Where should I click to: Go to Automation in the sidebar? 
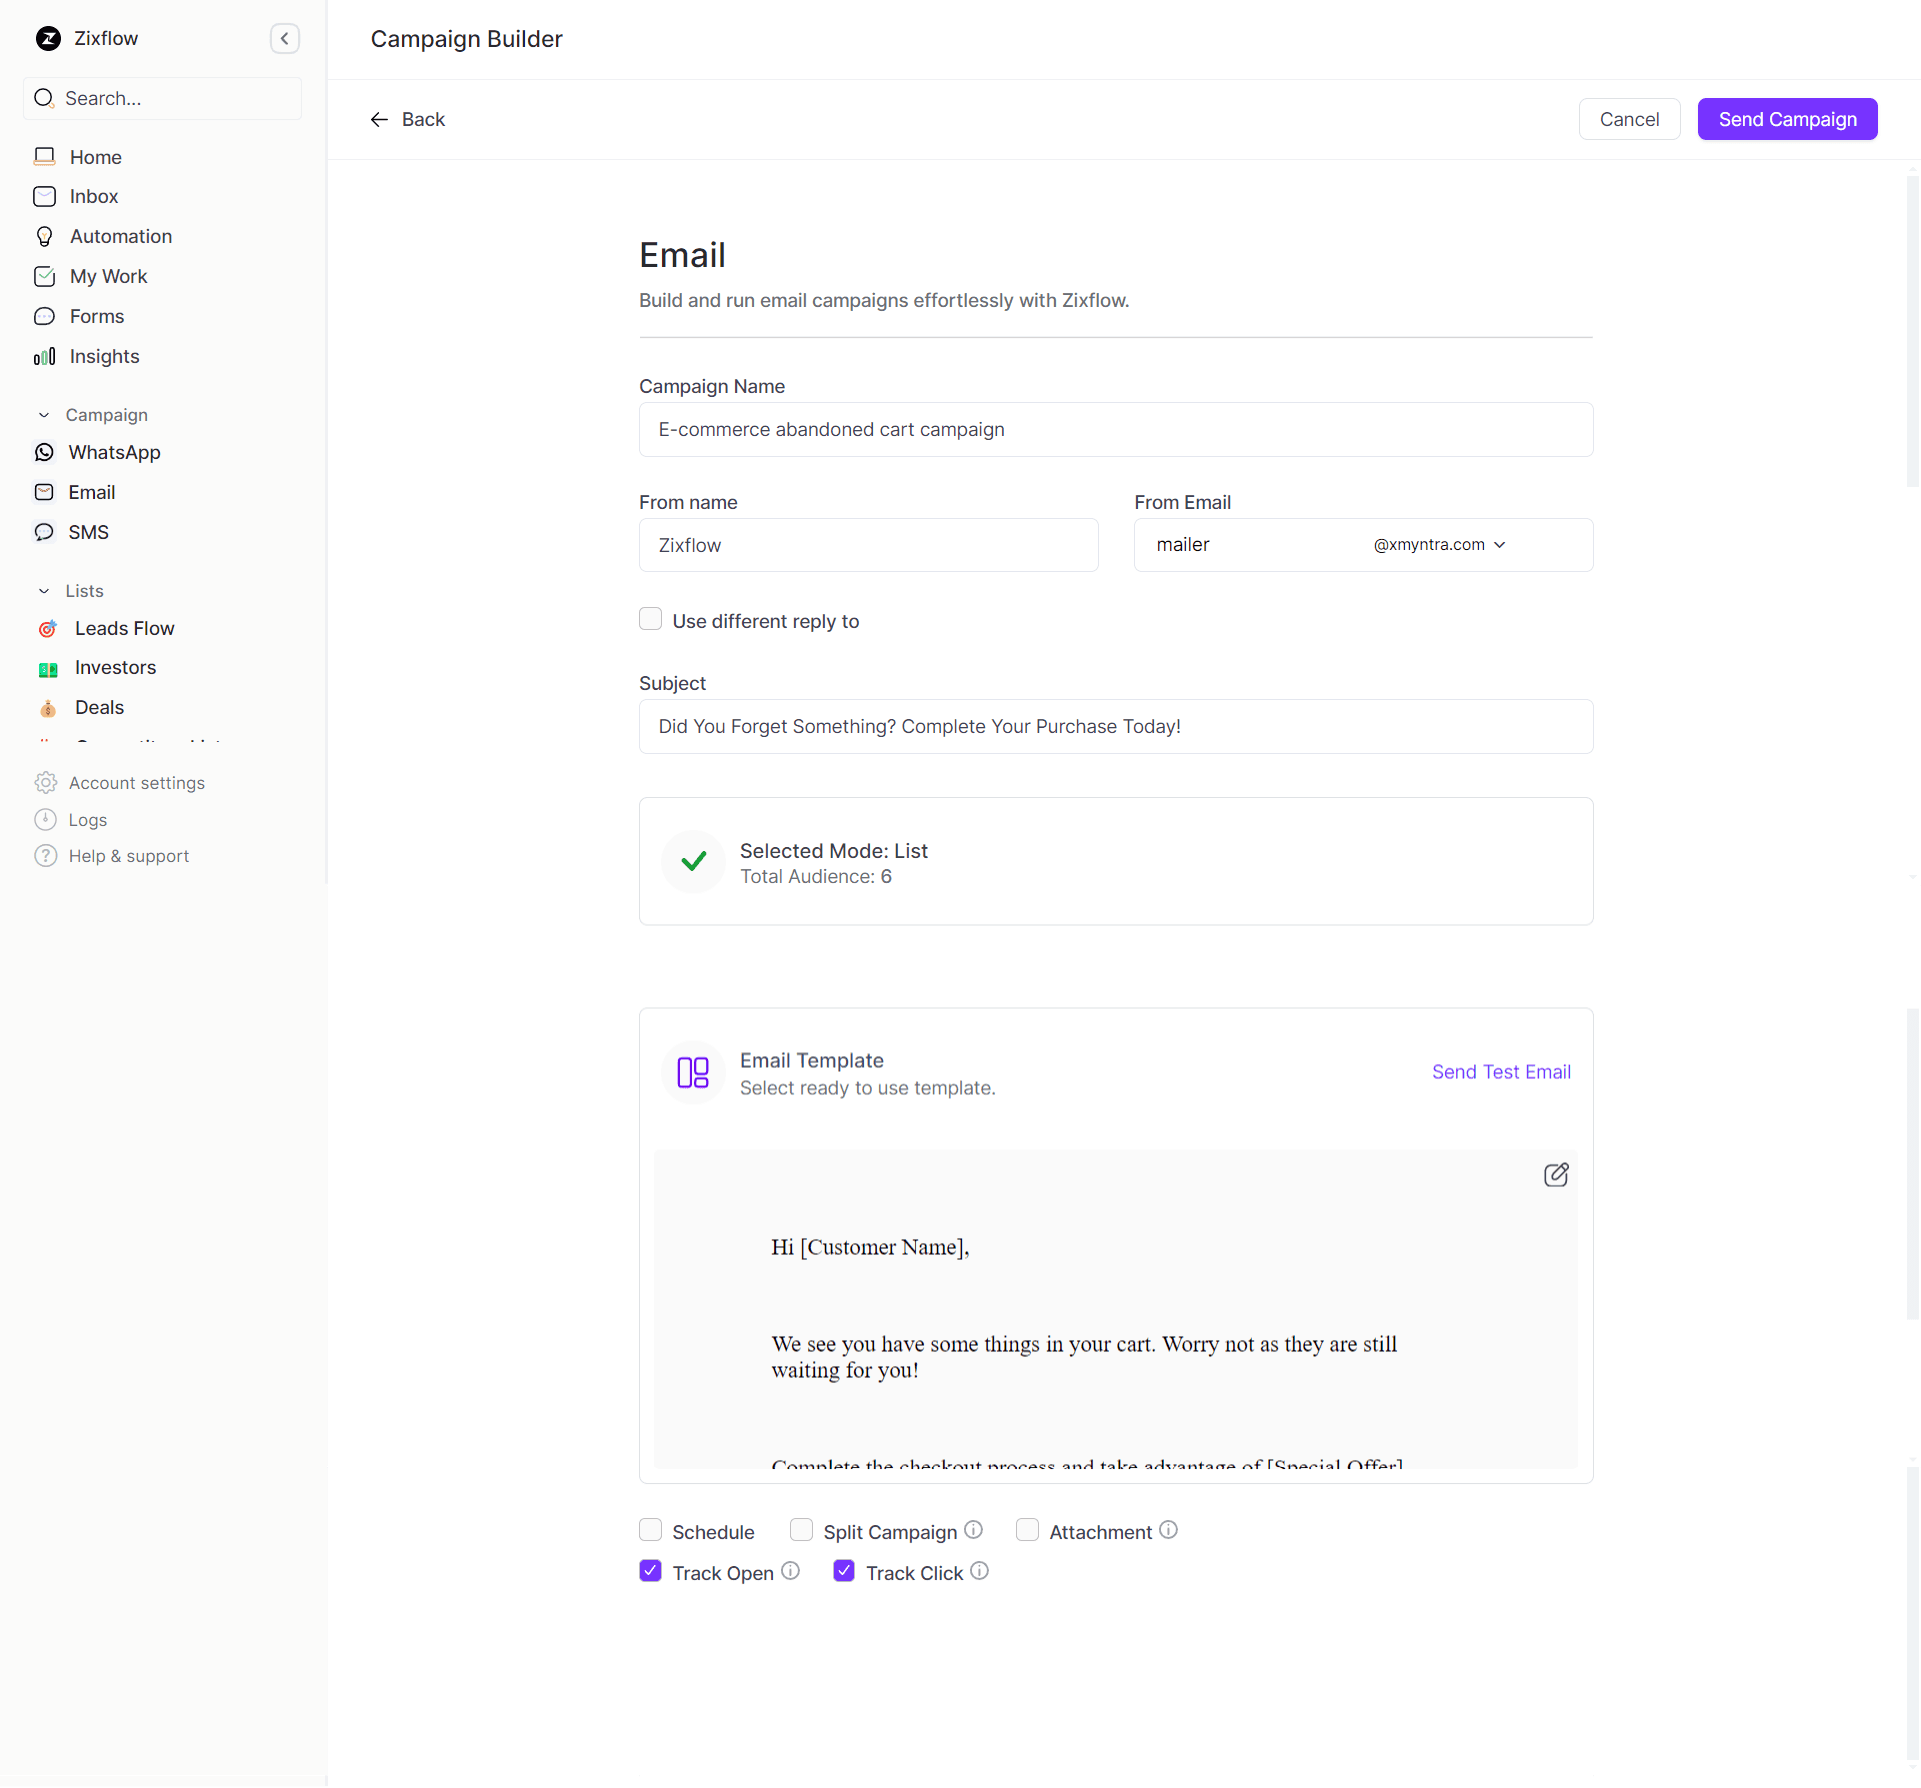pyautogui.click(x=120, y=237)
